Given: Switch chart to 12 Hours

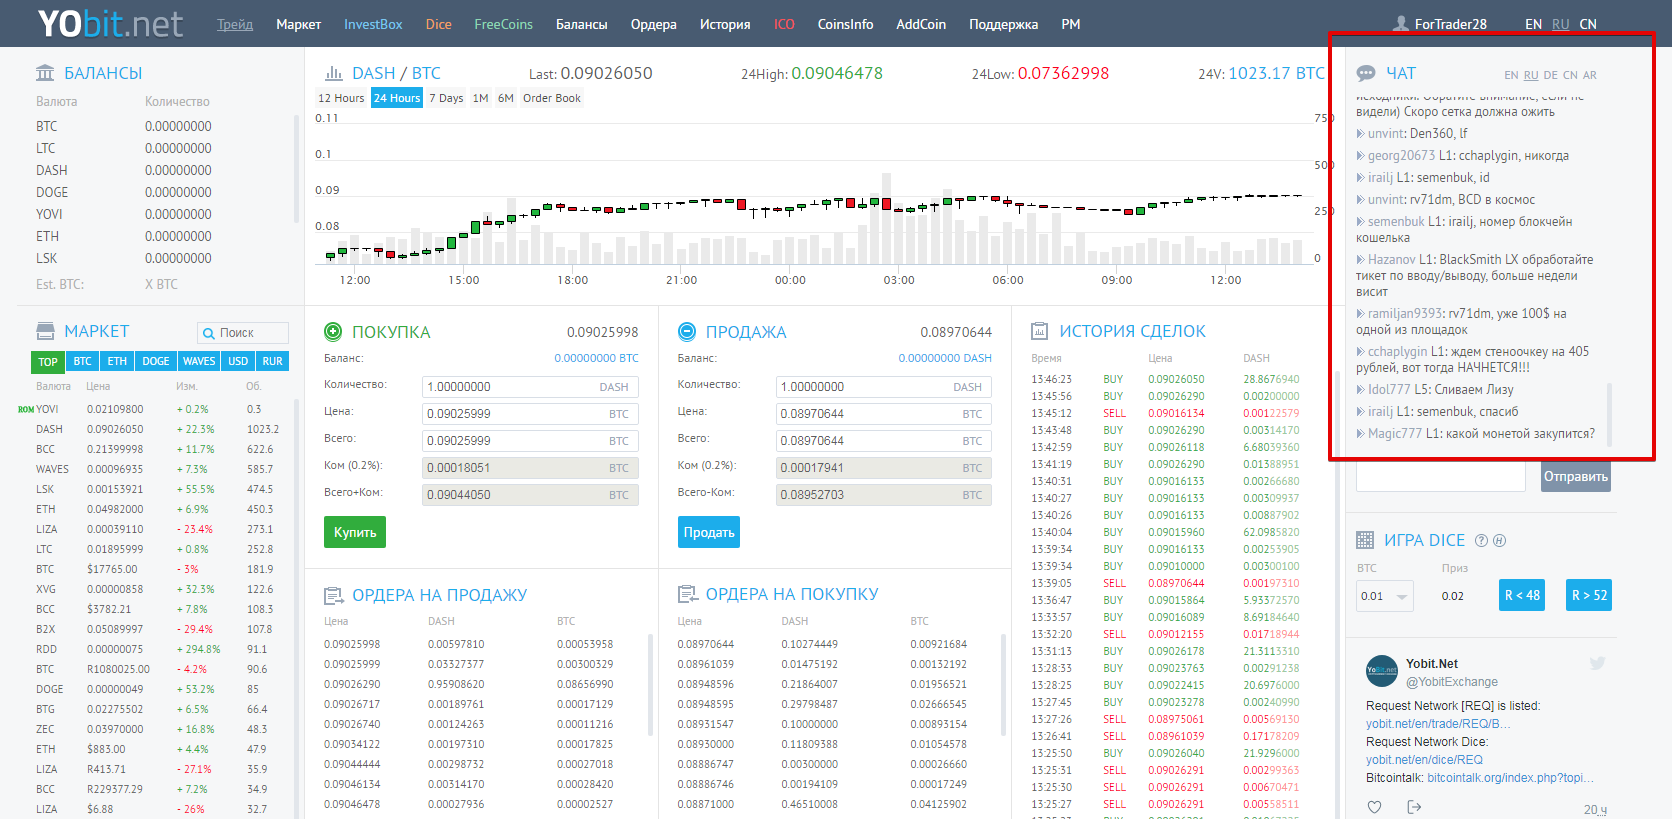Looking at the screenshot, I should (341, 98).
